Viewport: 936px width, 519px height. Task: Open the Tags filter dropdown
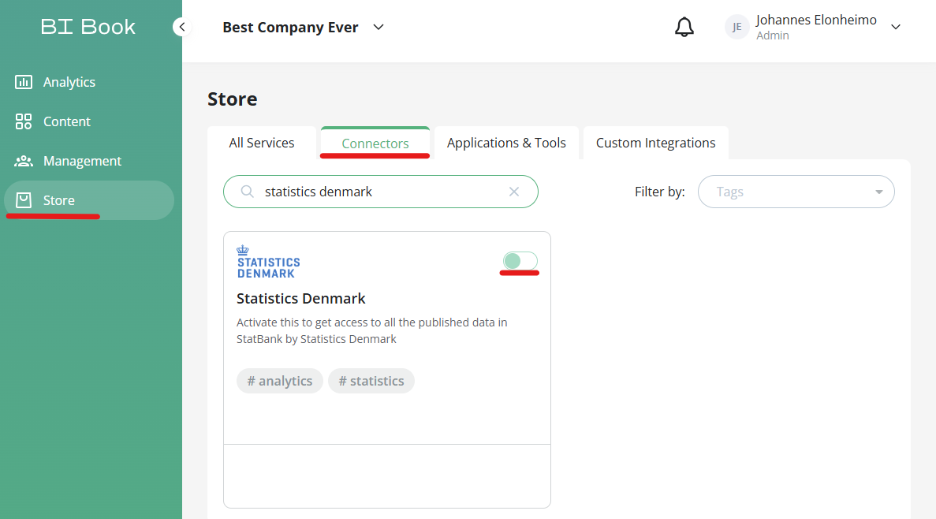(796, 192)
